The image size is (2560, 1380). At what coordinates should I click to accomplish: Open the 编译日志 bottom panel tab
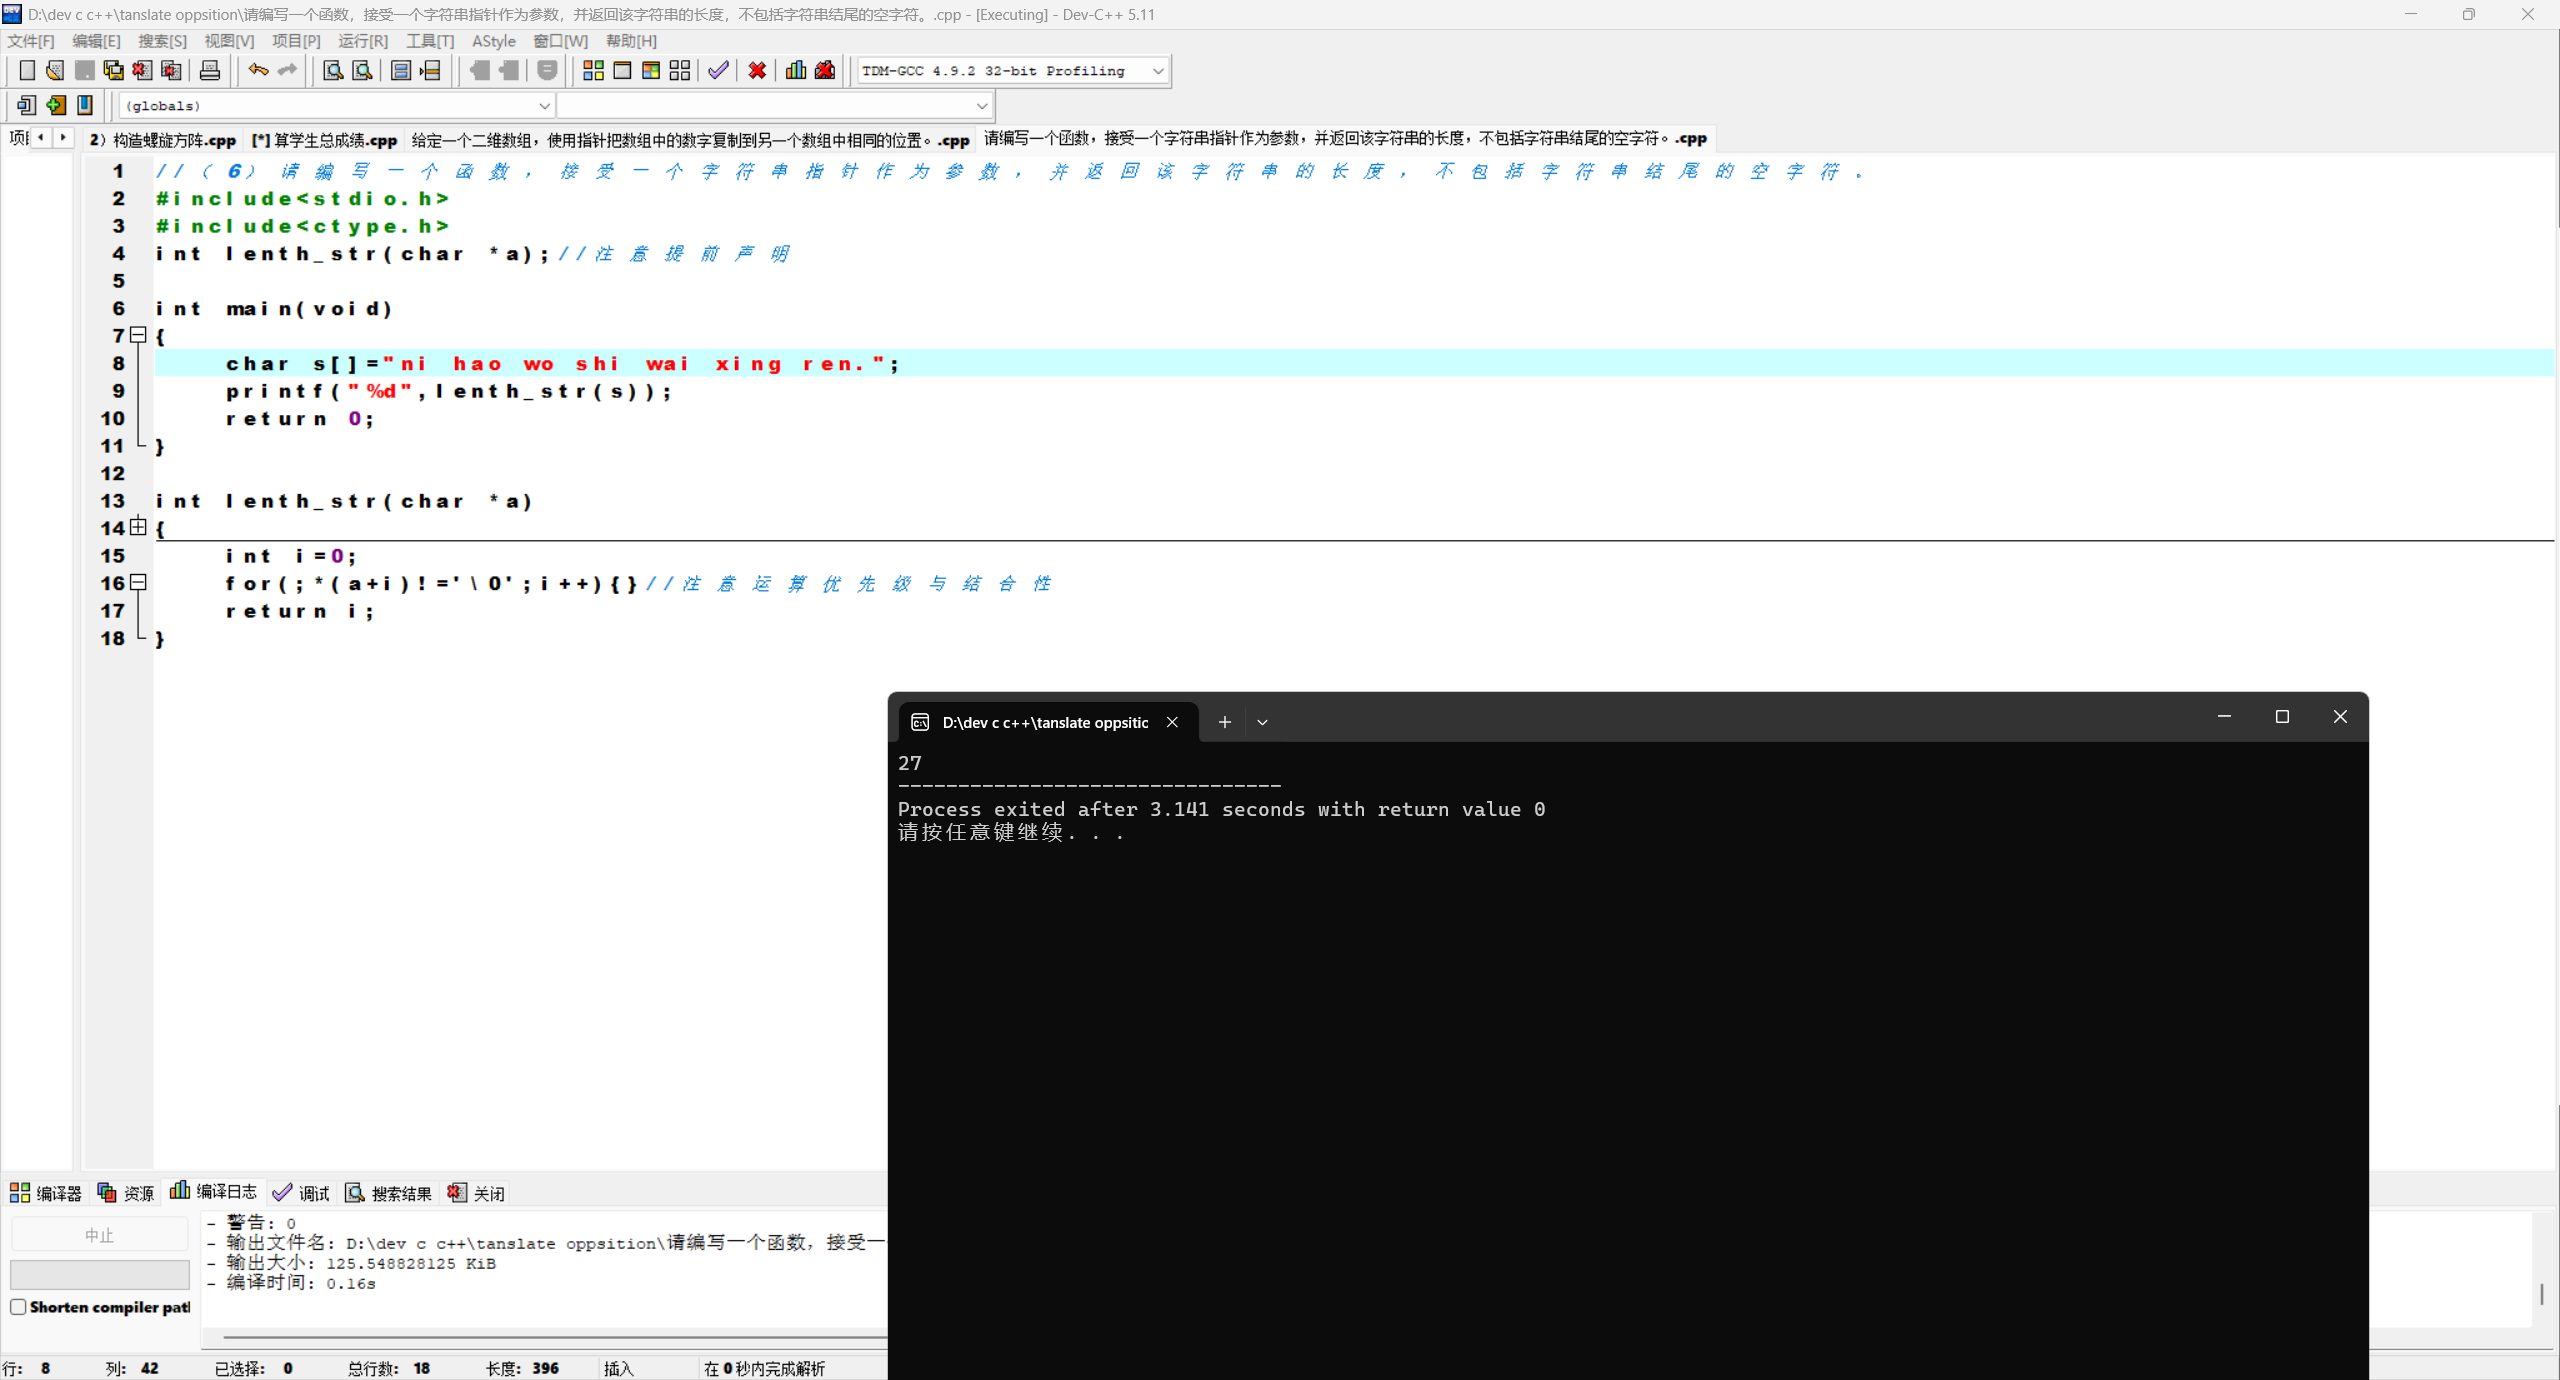click(x=214, y=1192)
